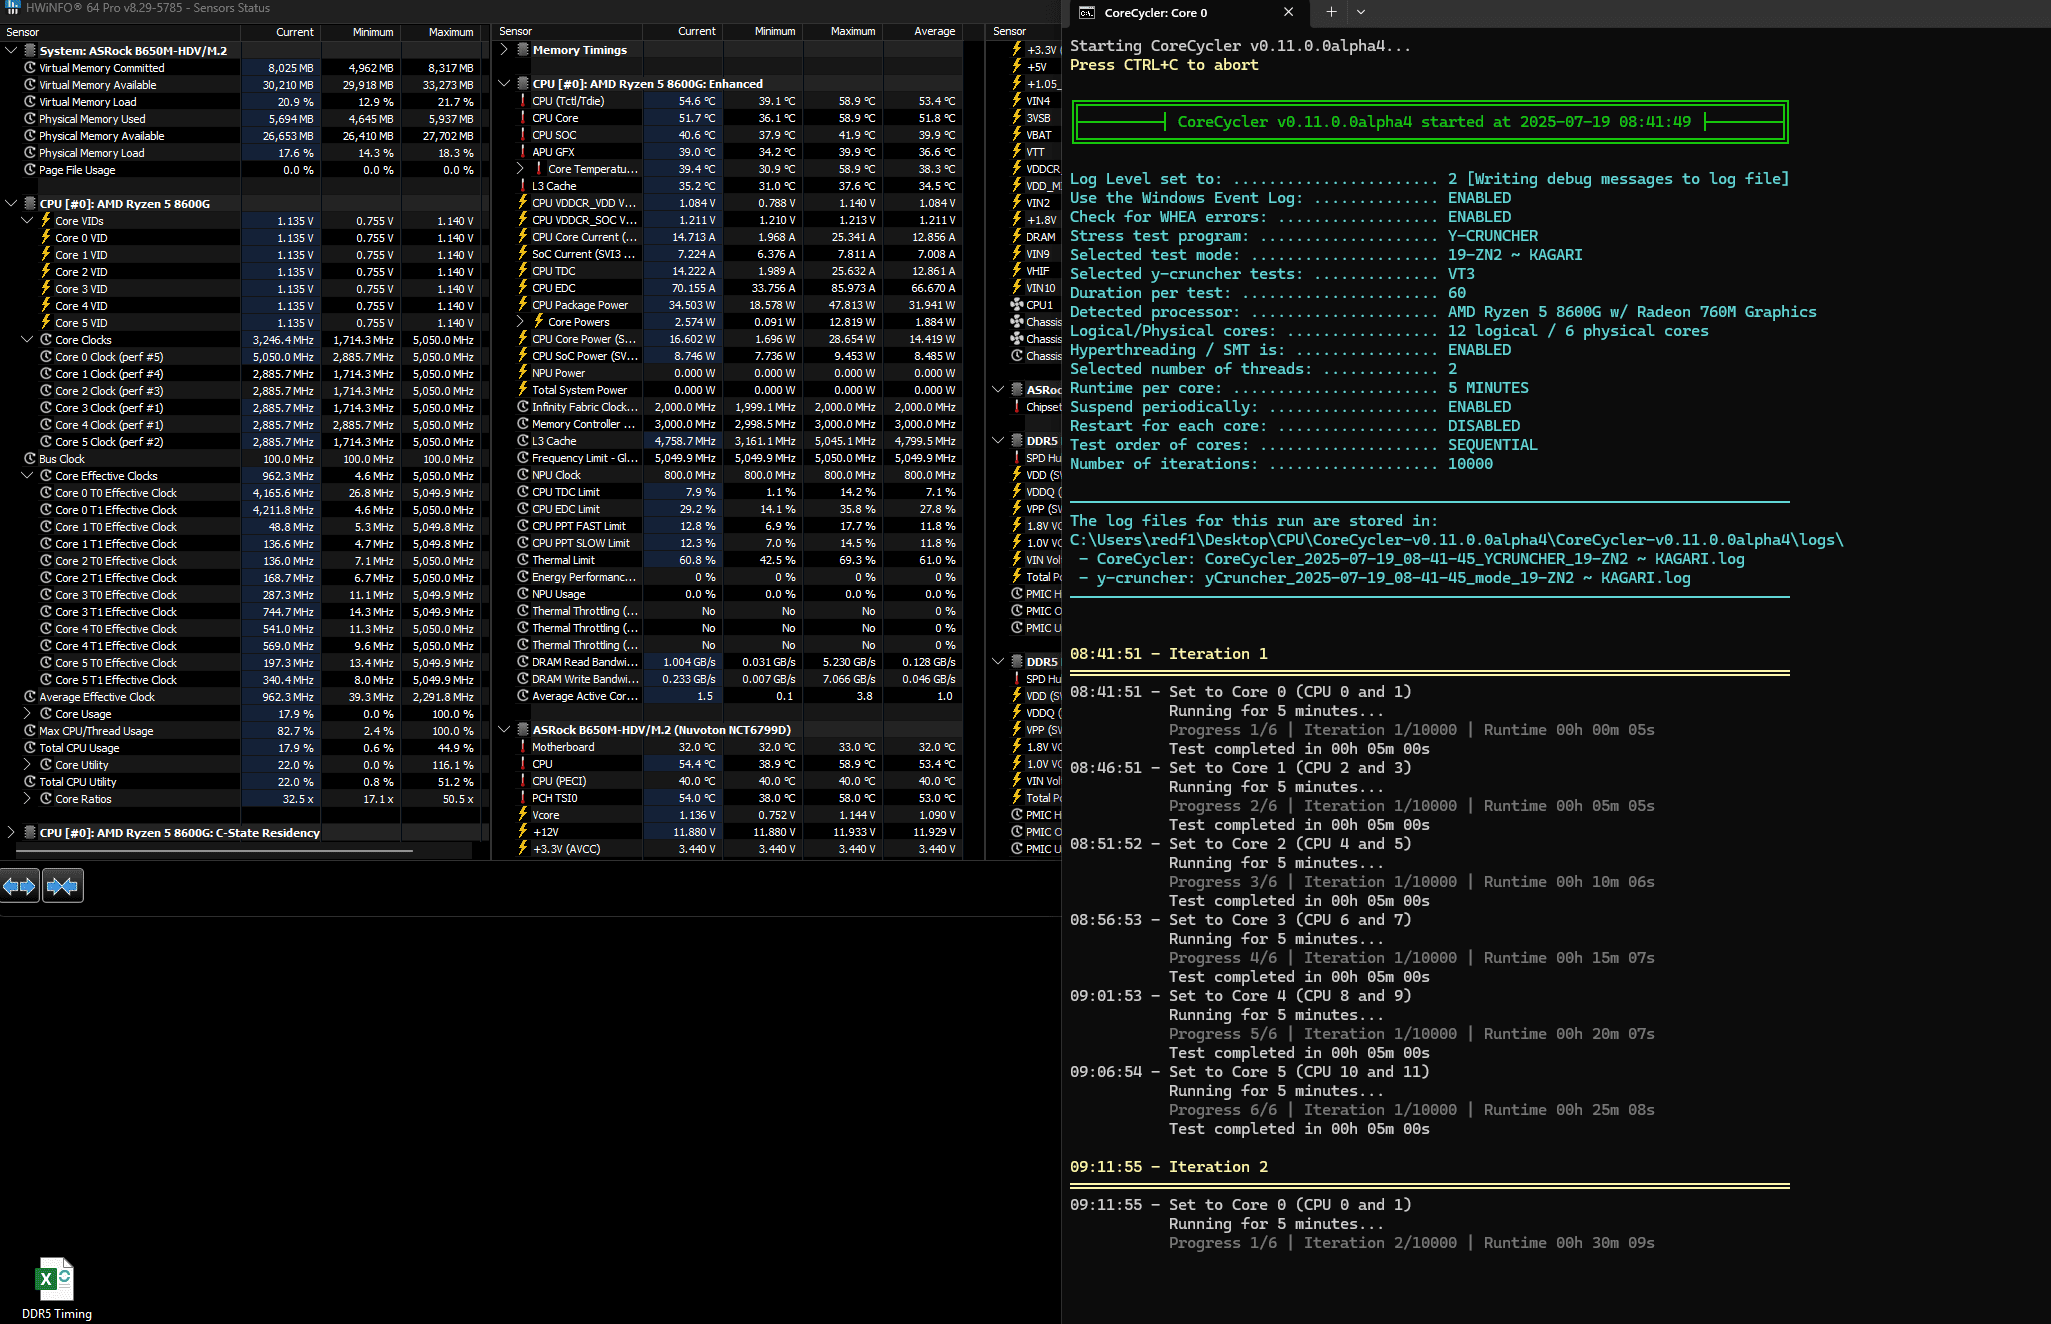Select the CoreCycler: Core 0 terminal tab
The image size is (2051, 1324).
coord(1187,12)
